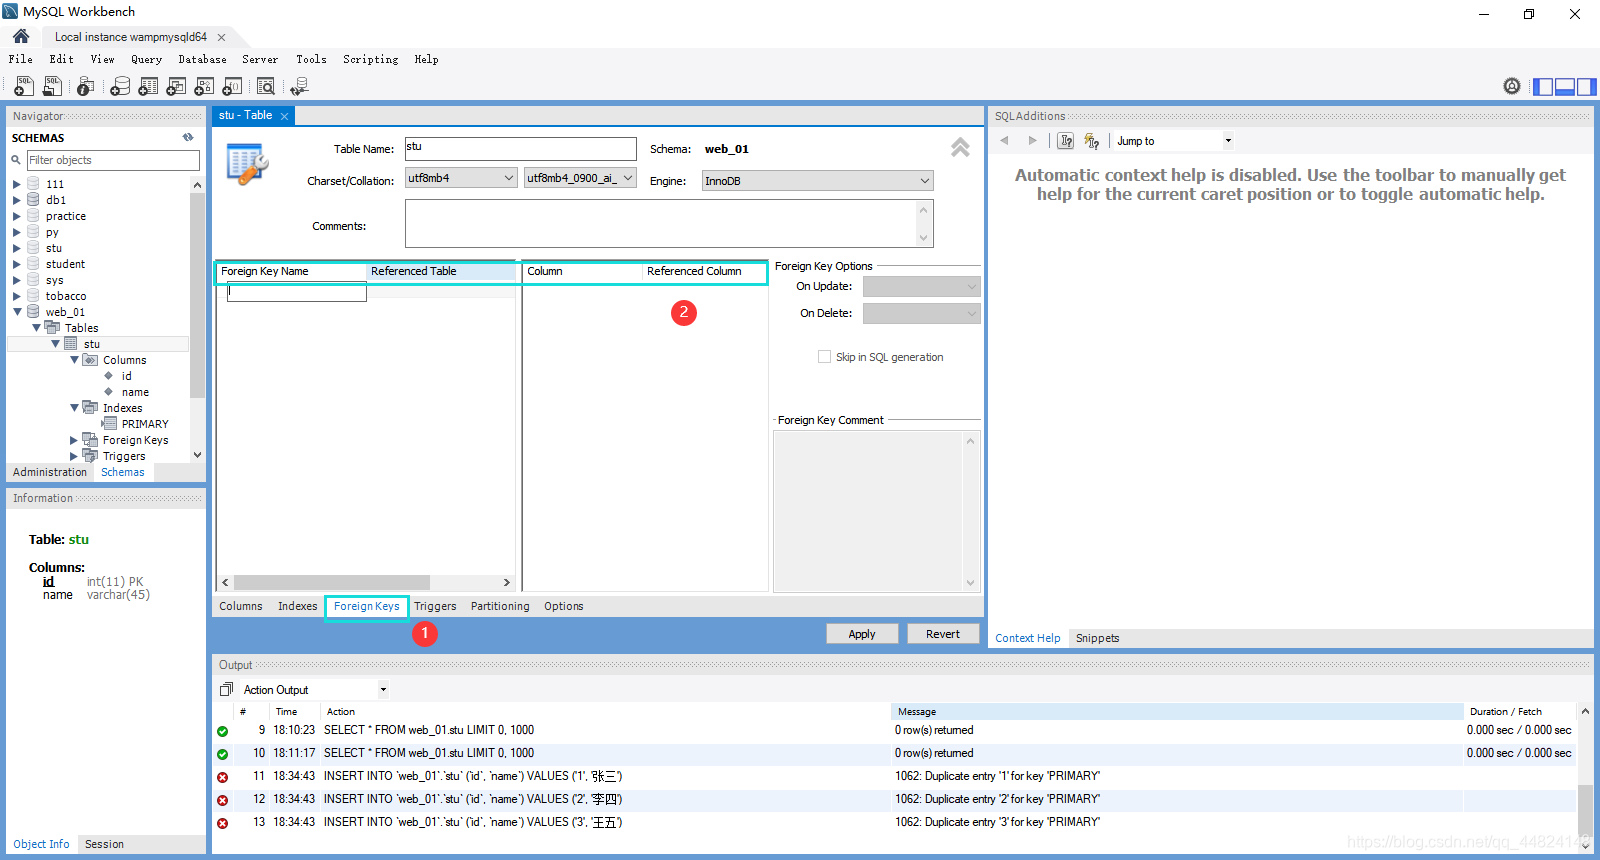Screen dimensions: 1600x860
Task: Open SQL script file icon
Action: pyautogui.click(x=52, y=87)
